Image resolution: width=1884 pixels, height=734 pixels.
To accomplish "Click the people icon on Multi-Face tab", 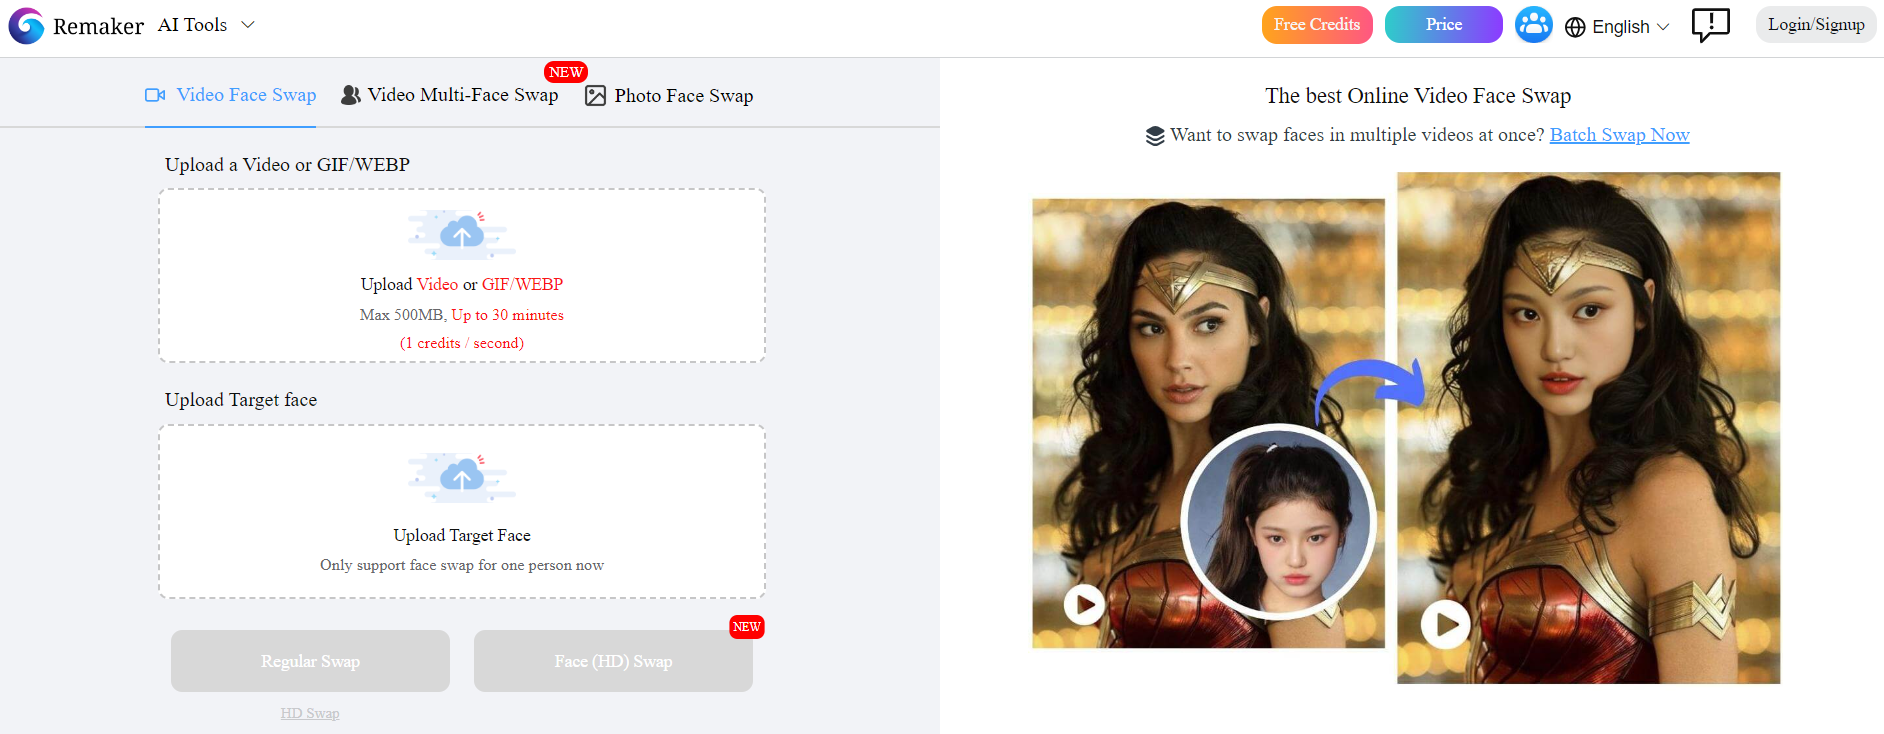I will pyautogui.click(x=351, y=95).
